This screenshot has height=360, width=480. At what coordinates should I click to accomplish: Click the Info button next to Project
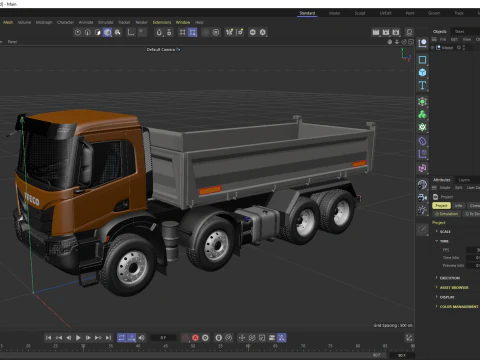click(459, 206)
